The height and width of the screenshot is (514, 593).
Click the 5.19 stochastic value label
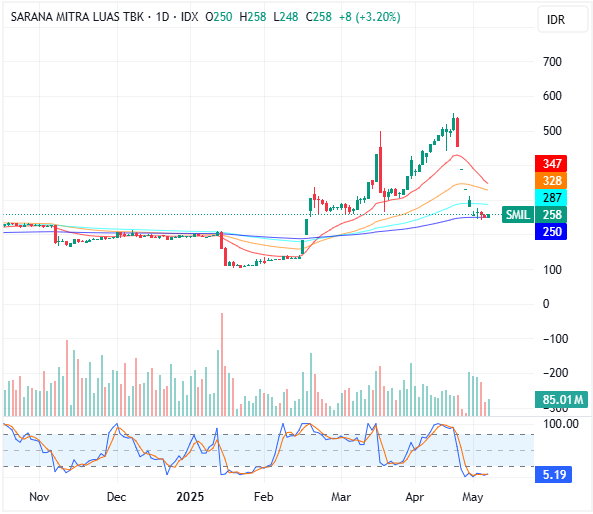(553, 474)
